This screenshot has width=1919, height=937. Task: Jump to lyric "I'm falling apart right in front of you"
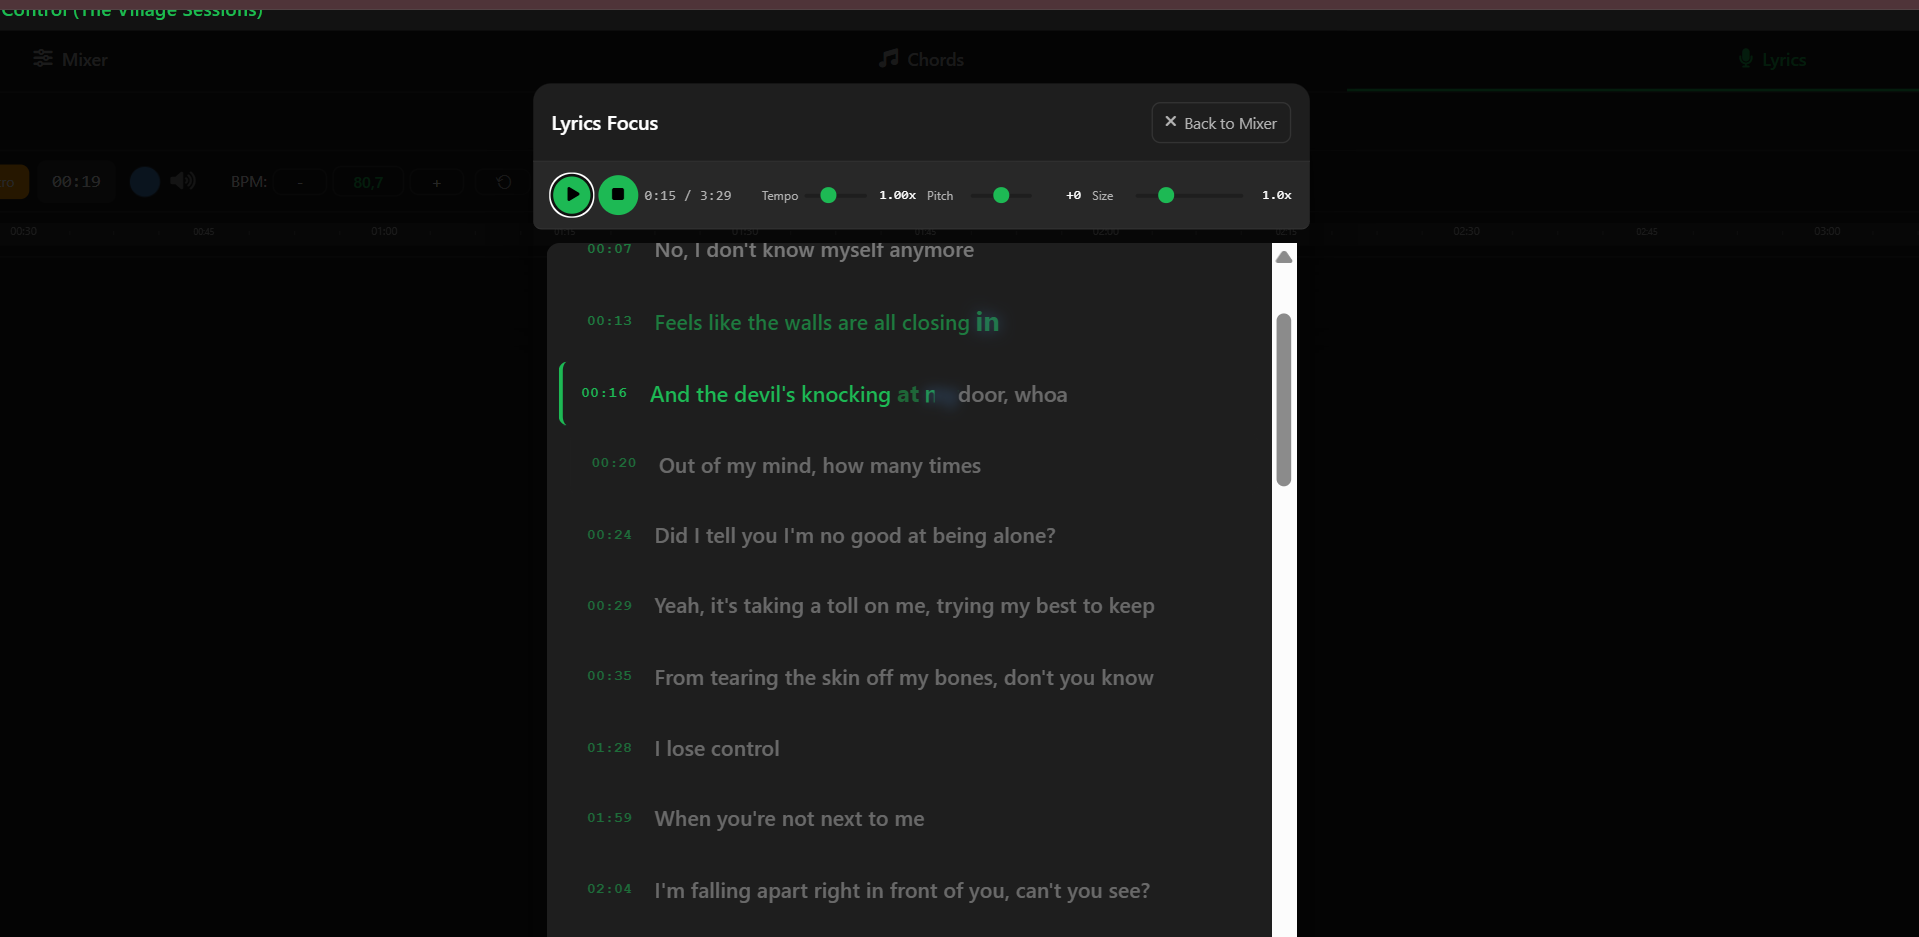click(902, 891)
